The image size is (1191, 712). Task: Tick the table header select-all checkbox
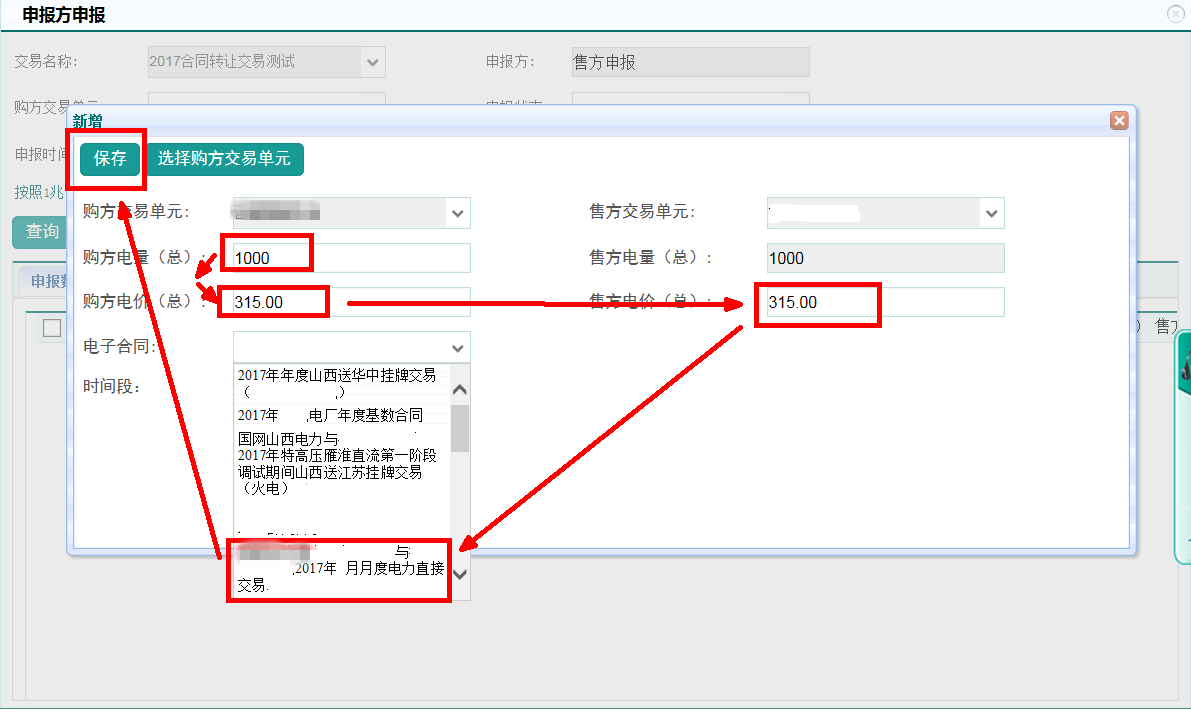pos(52,328)
